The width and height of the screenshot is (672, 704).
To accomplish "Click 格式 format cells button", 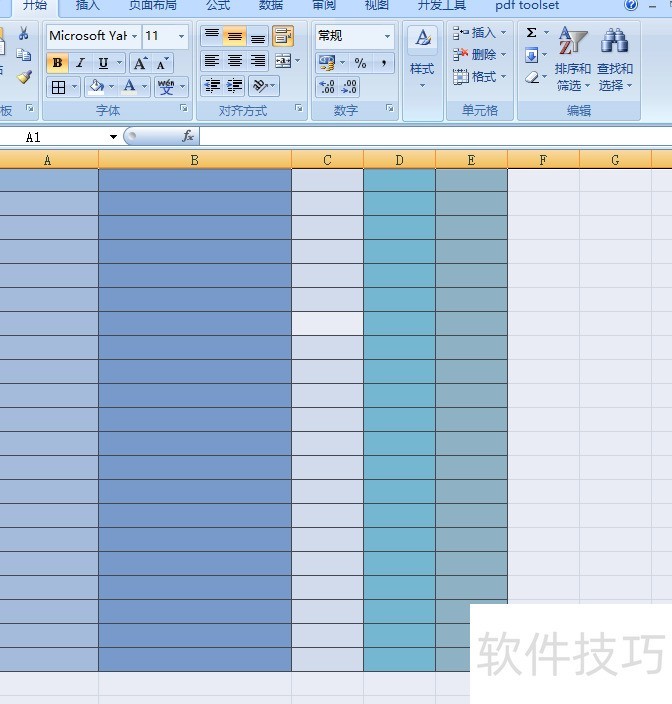I will (x=479, y=77).
